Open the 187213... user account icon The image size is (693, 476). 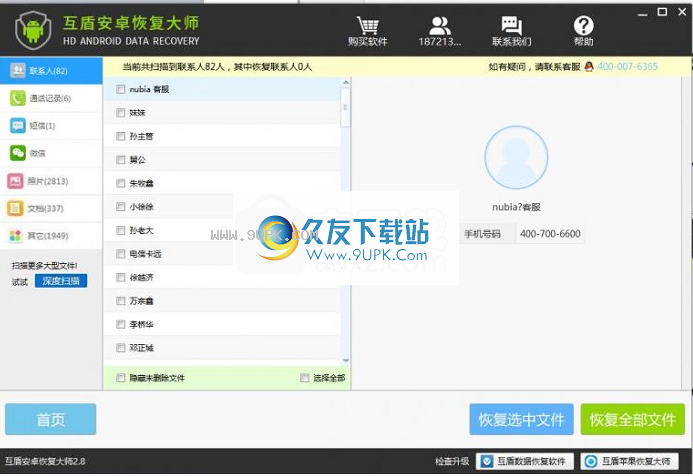coord(439,26)
